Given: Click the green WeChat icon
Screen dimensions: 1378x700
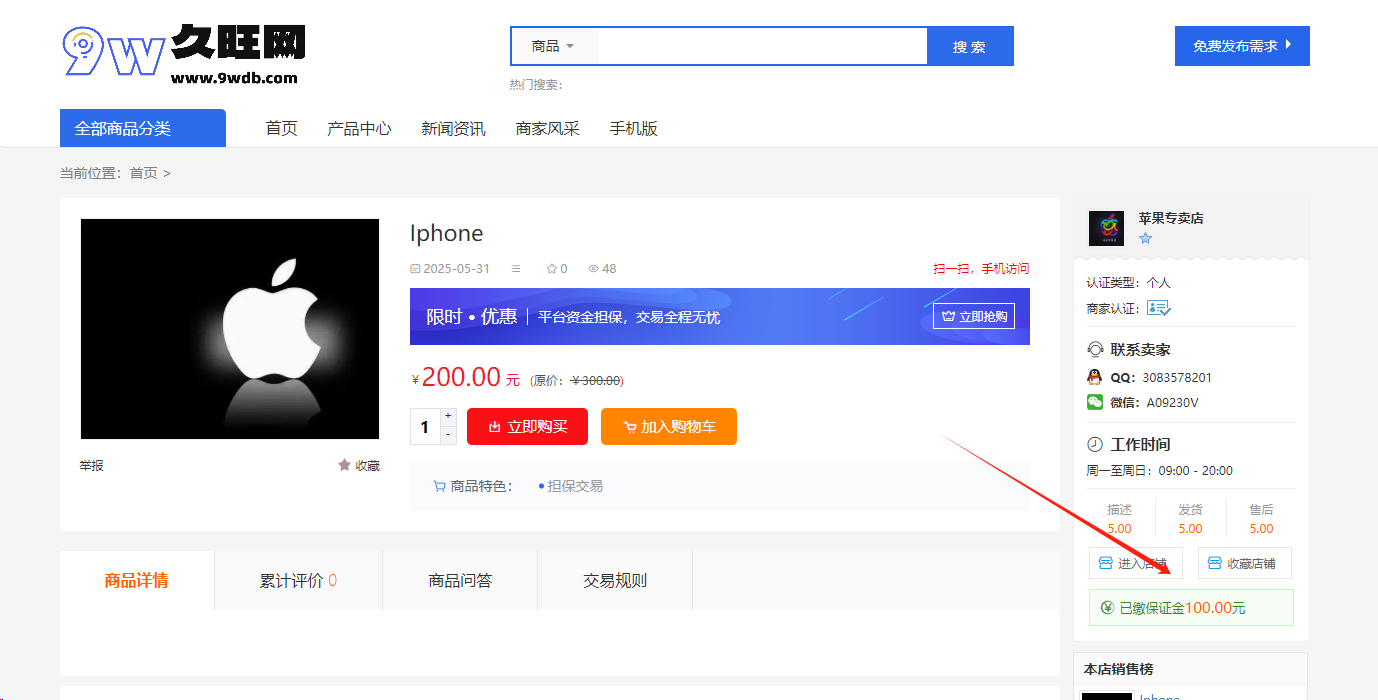Looking at the screenshot, I should [1095, 402].
